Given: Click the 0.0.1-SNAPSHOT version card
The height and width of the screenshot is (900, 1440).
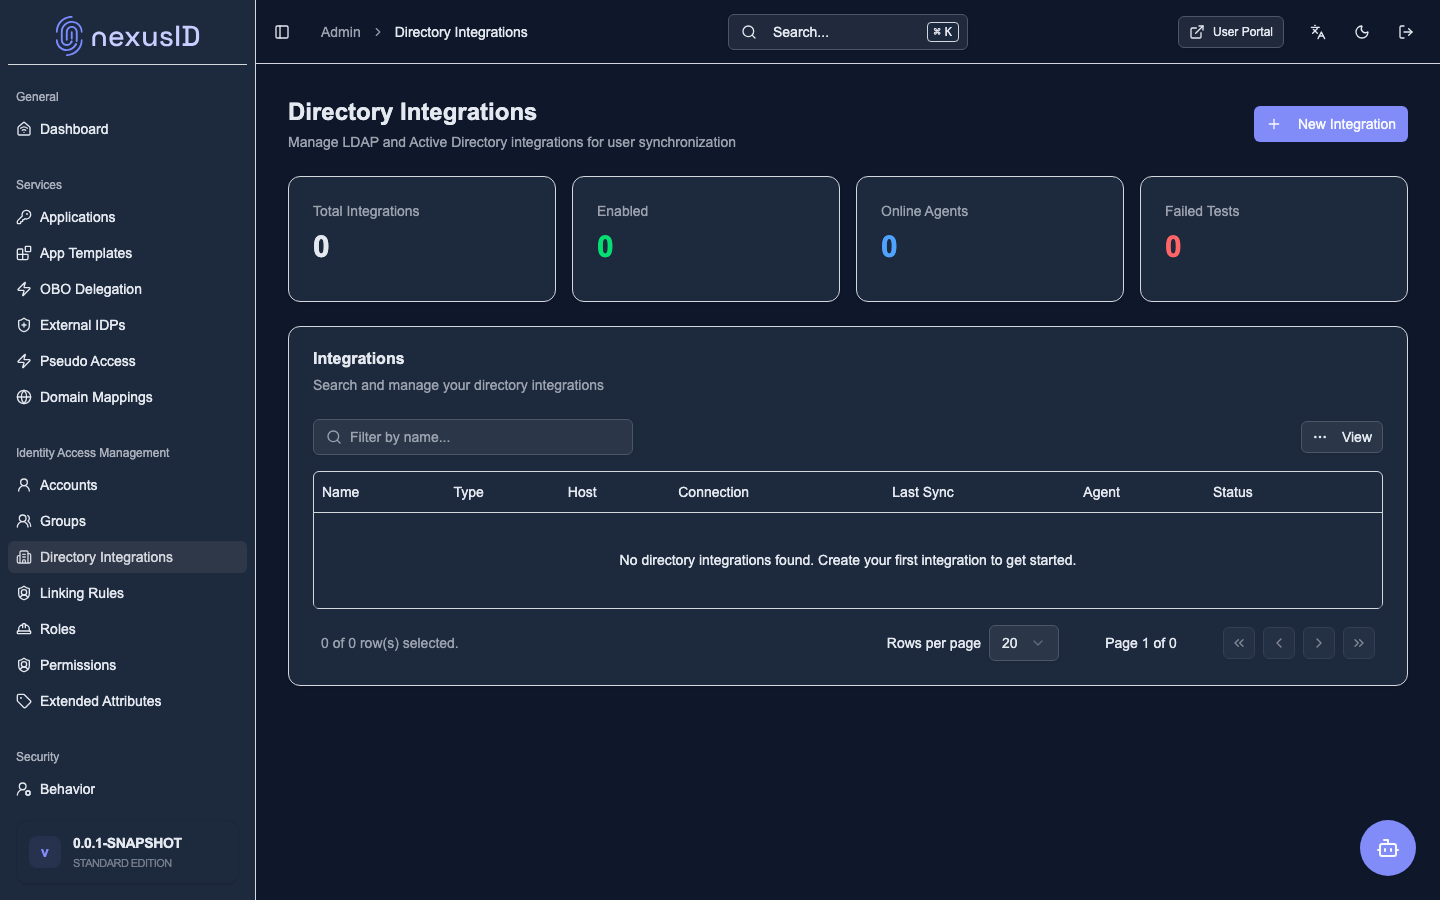Looking at the screenshot, I should click(x=127, y=852).
